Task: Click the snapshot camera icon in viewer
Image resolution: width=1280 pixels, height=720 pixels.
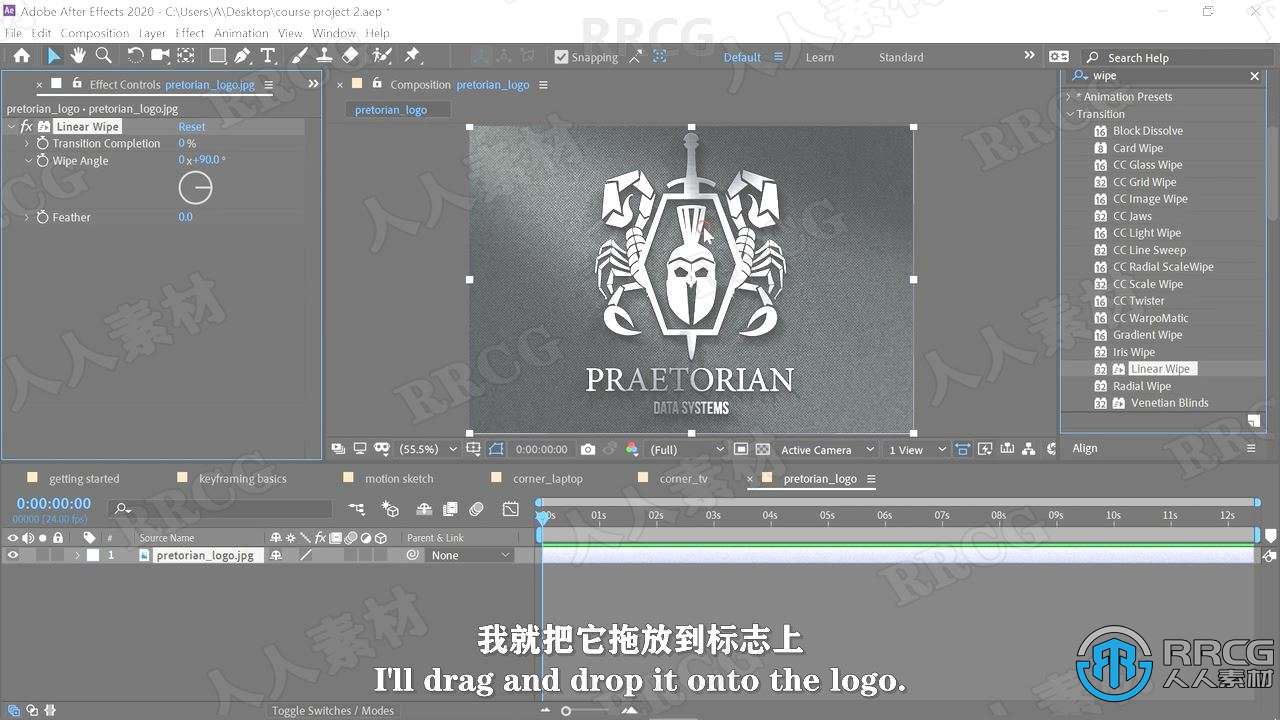Action: coord(588,450)
